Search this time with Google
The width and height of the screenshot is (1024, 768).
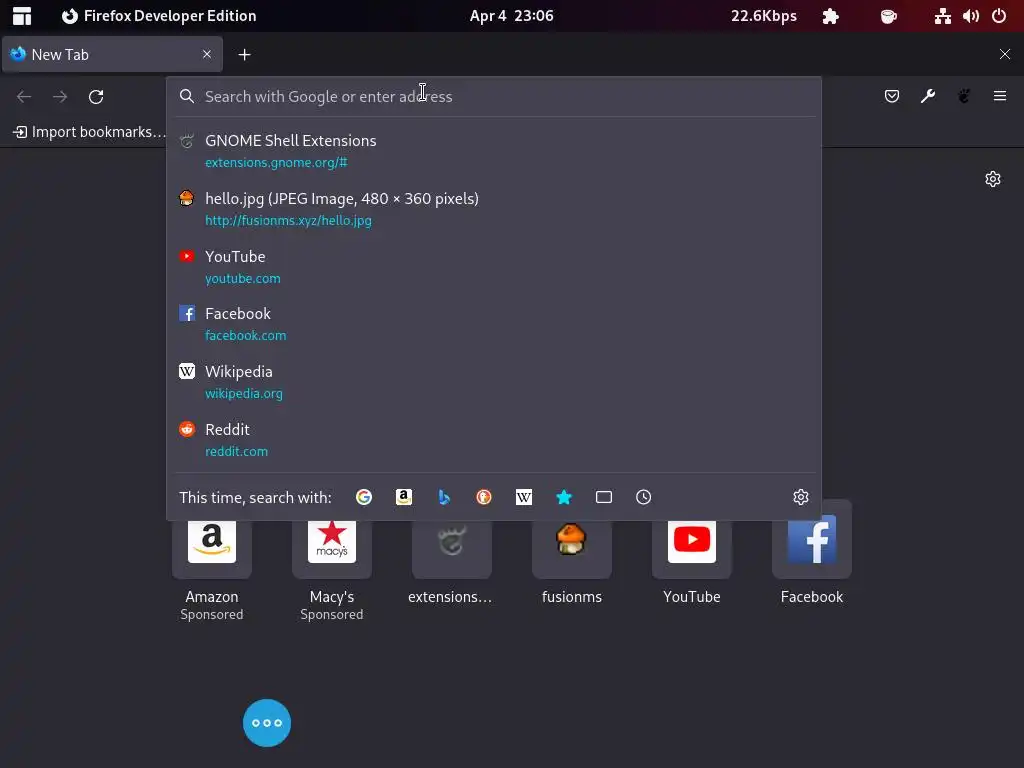tap(364, 498)
